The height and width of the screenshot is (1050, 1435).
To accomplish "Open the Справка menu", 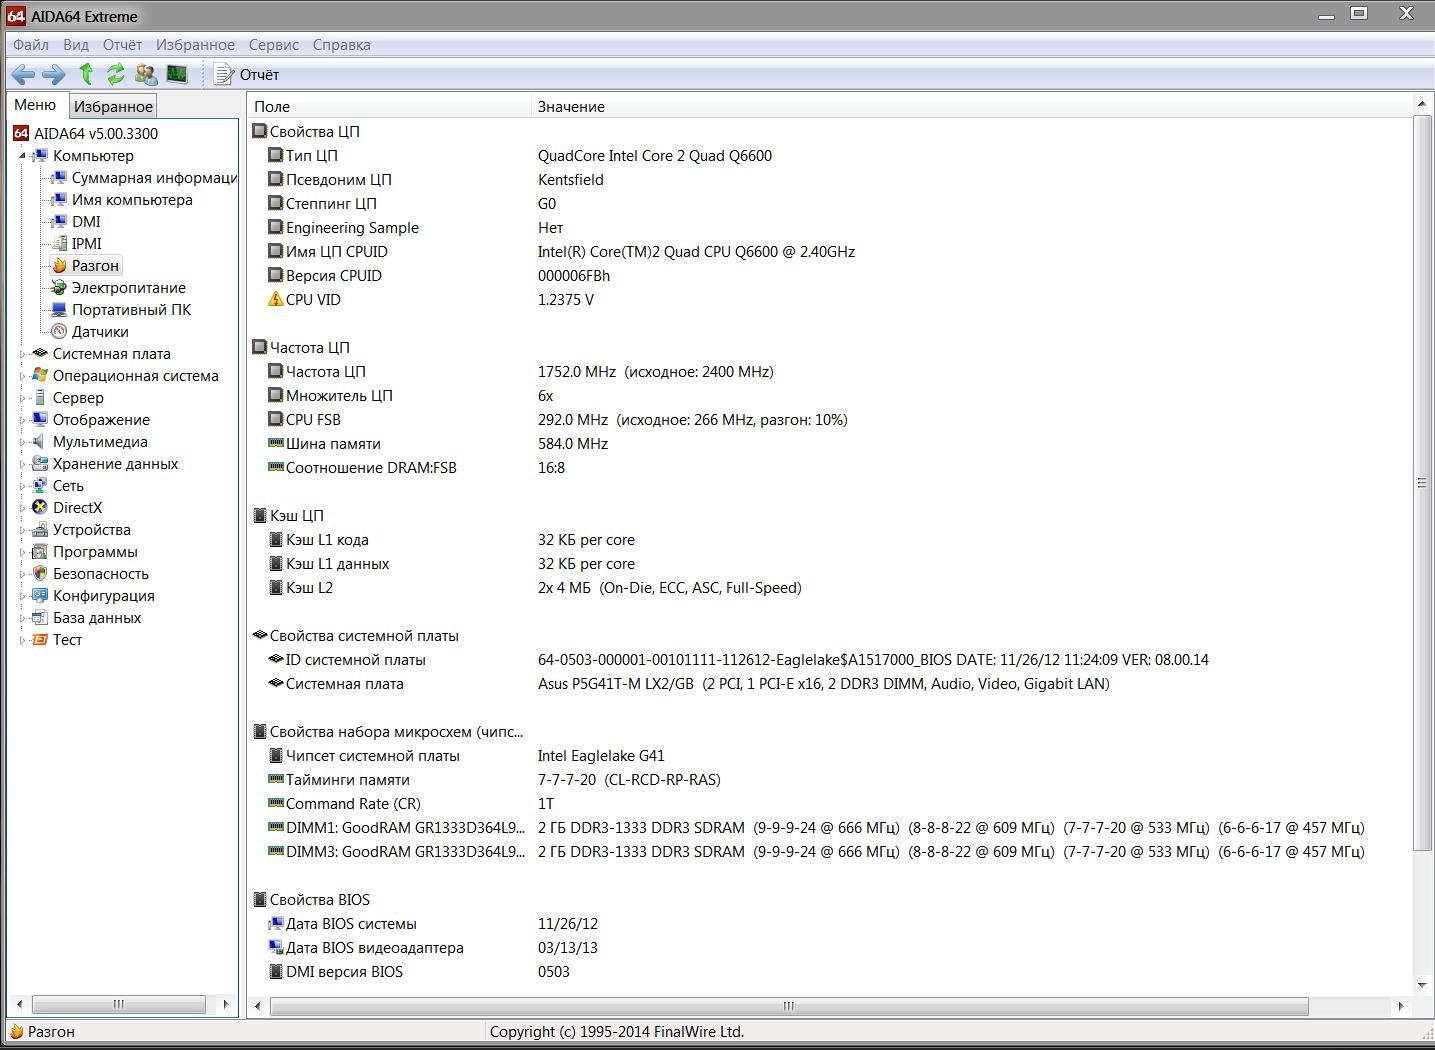I will coord(342,44).
